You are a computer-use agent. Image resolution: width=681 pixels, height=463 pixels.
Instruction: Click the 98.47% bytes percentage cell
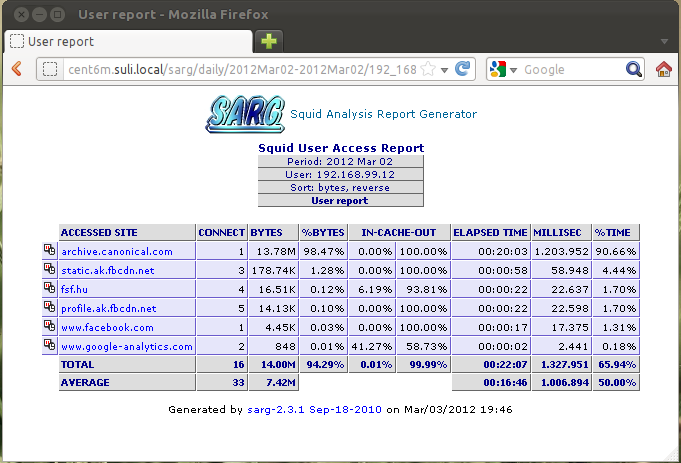coord(323,251)
